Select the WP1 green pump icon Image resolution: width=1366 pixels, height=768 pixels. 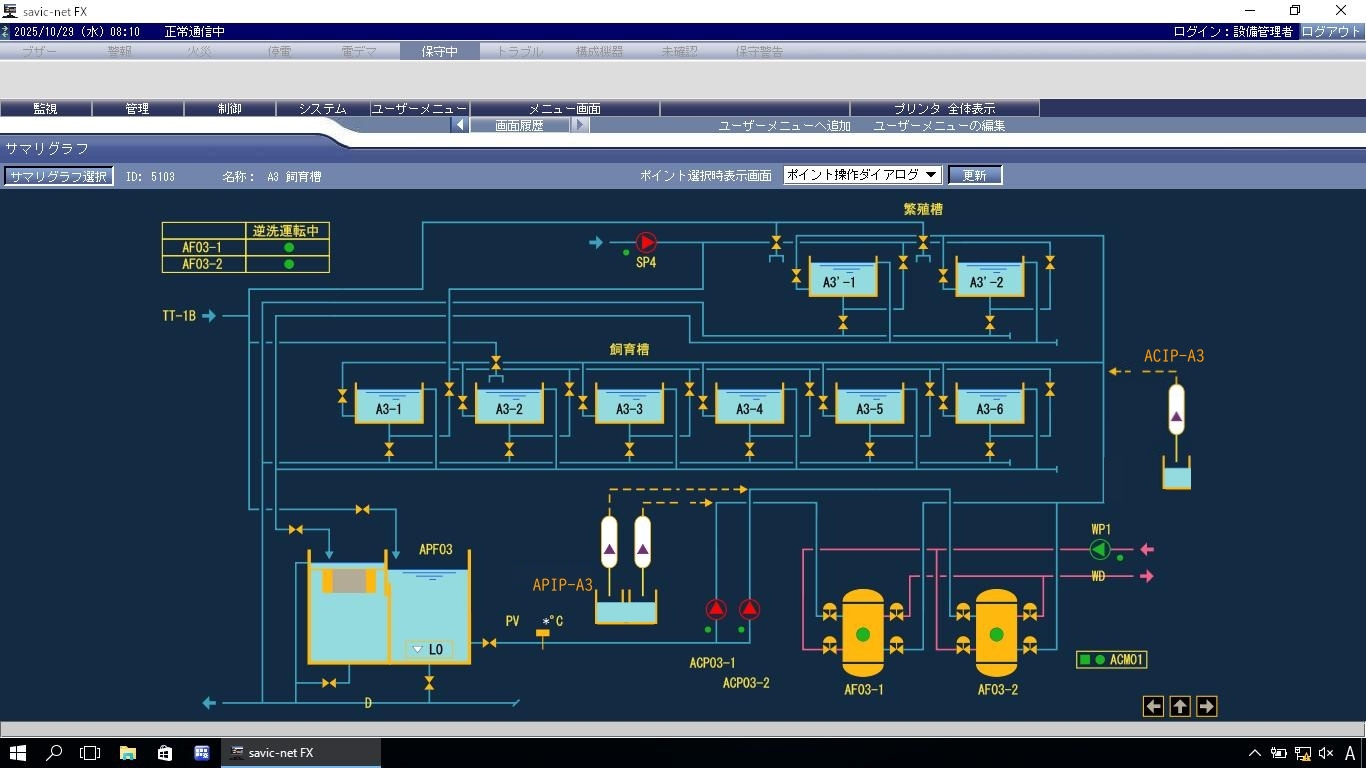tap(1100, 549)
